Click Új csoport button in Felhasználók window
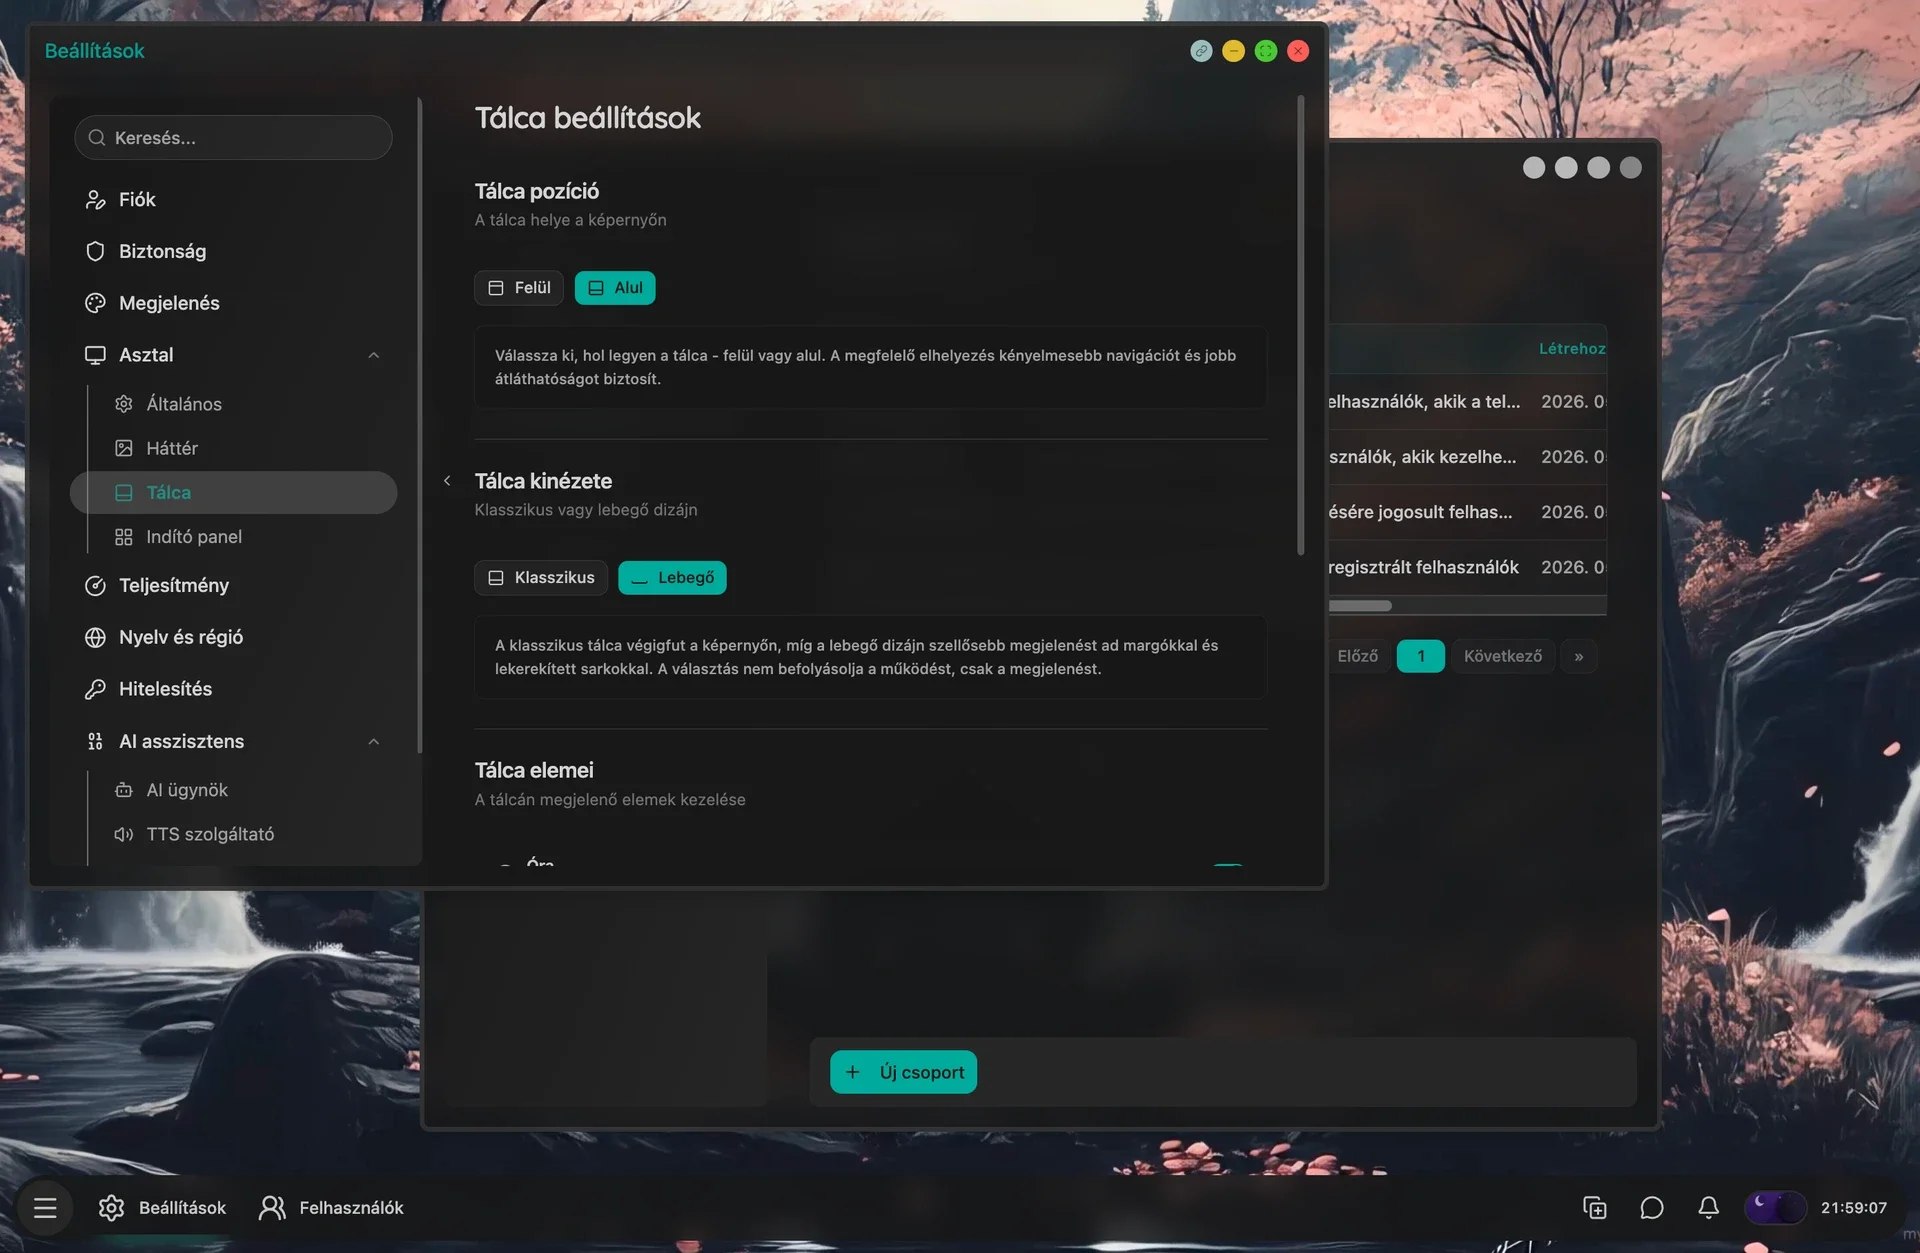1920x1253 pixels. tap(903, 1072)
